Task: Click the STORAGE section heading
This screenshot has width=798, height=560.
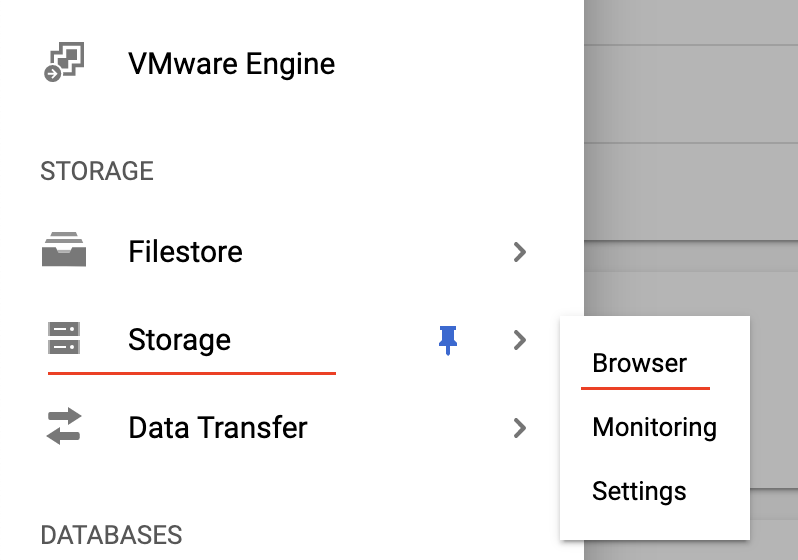Action: [97, 171]
